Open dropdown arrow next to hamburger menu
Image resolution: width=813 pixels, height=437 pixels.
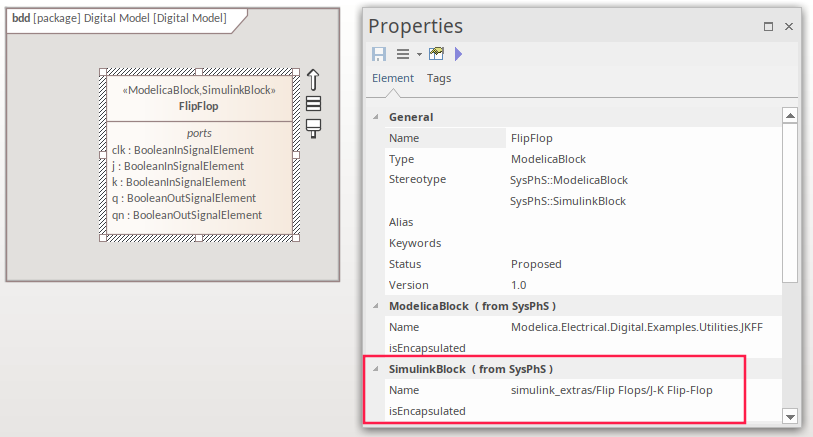[419, 54]
